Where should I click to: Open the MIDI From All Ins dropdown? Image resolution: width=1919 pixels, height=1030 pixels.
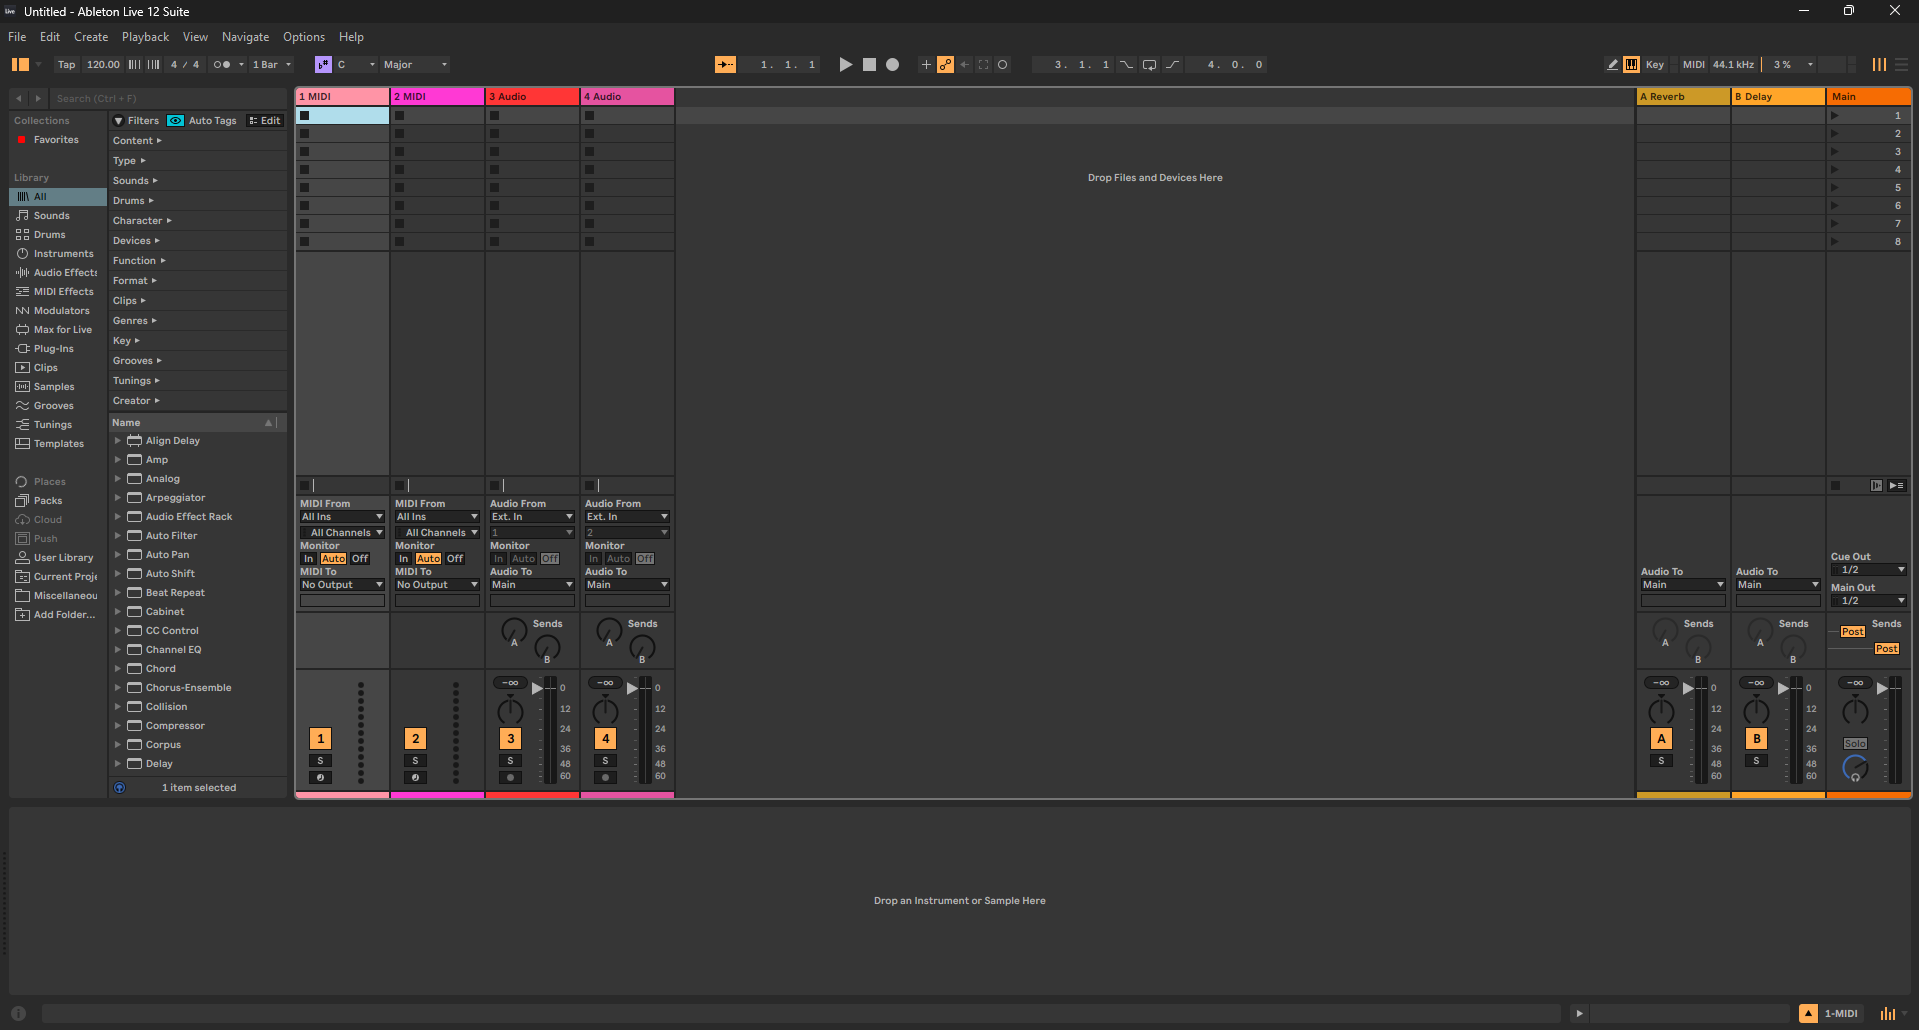tap(341, 516)
